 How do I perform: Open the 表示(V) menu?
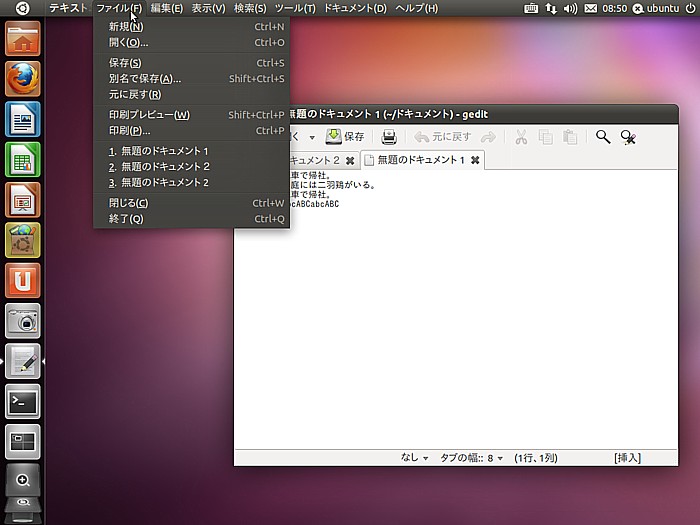[208, 8]
